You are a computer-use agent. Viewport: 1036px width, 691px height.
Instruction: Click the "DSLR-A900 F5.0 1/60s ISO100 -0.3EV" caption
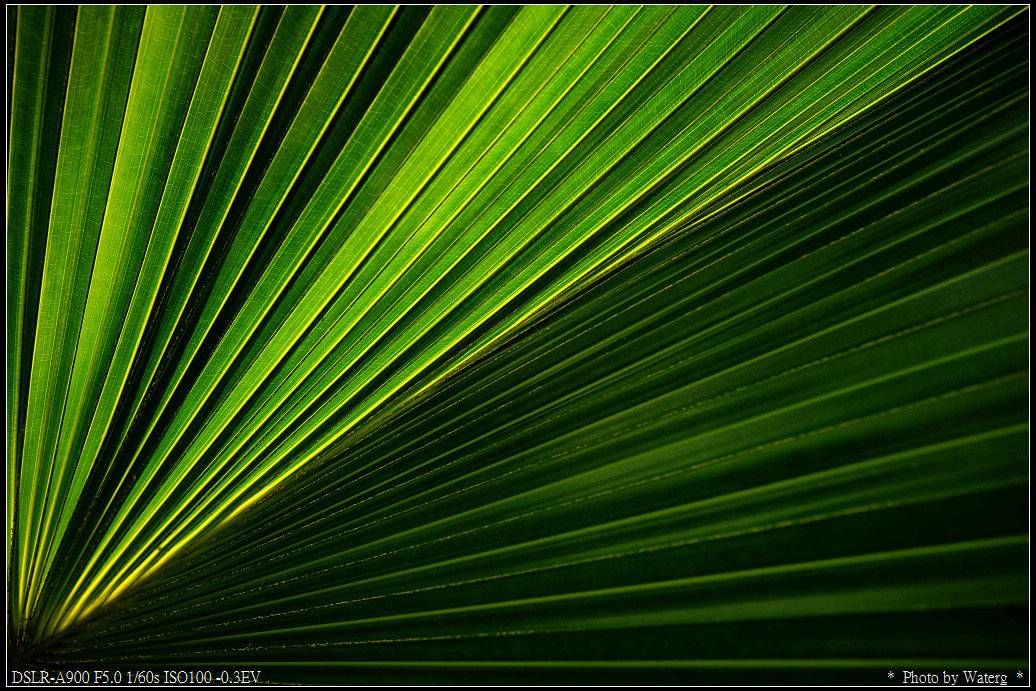[136, 677]
